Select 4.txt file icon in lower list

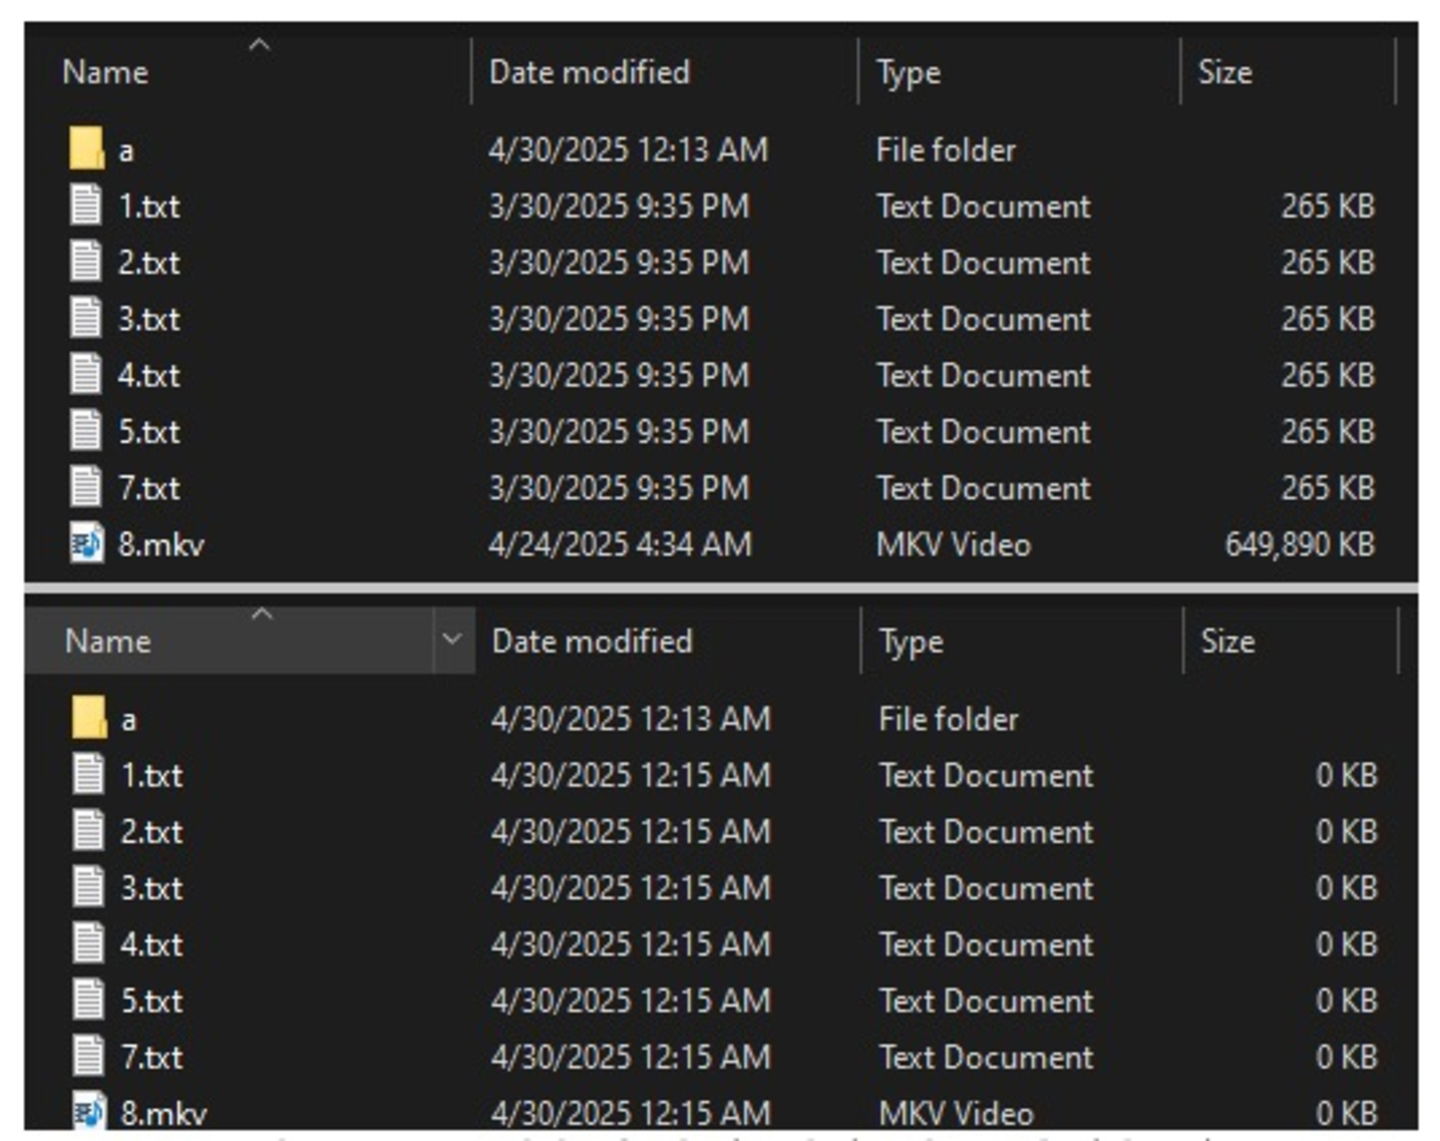point(88,943)
